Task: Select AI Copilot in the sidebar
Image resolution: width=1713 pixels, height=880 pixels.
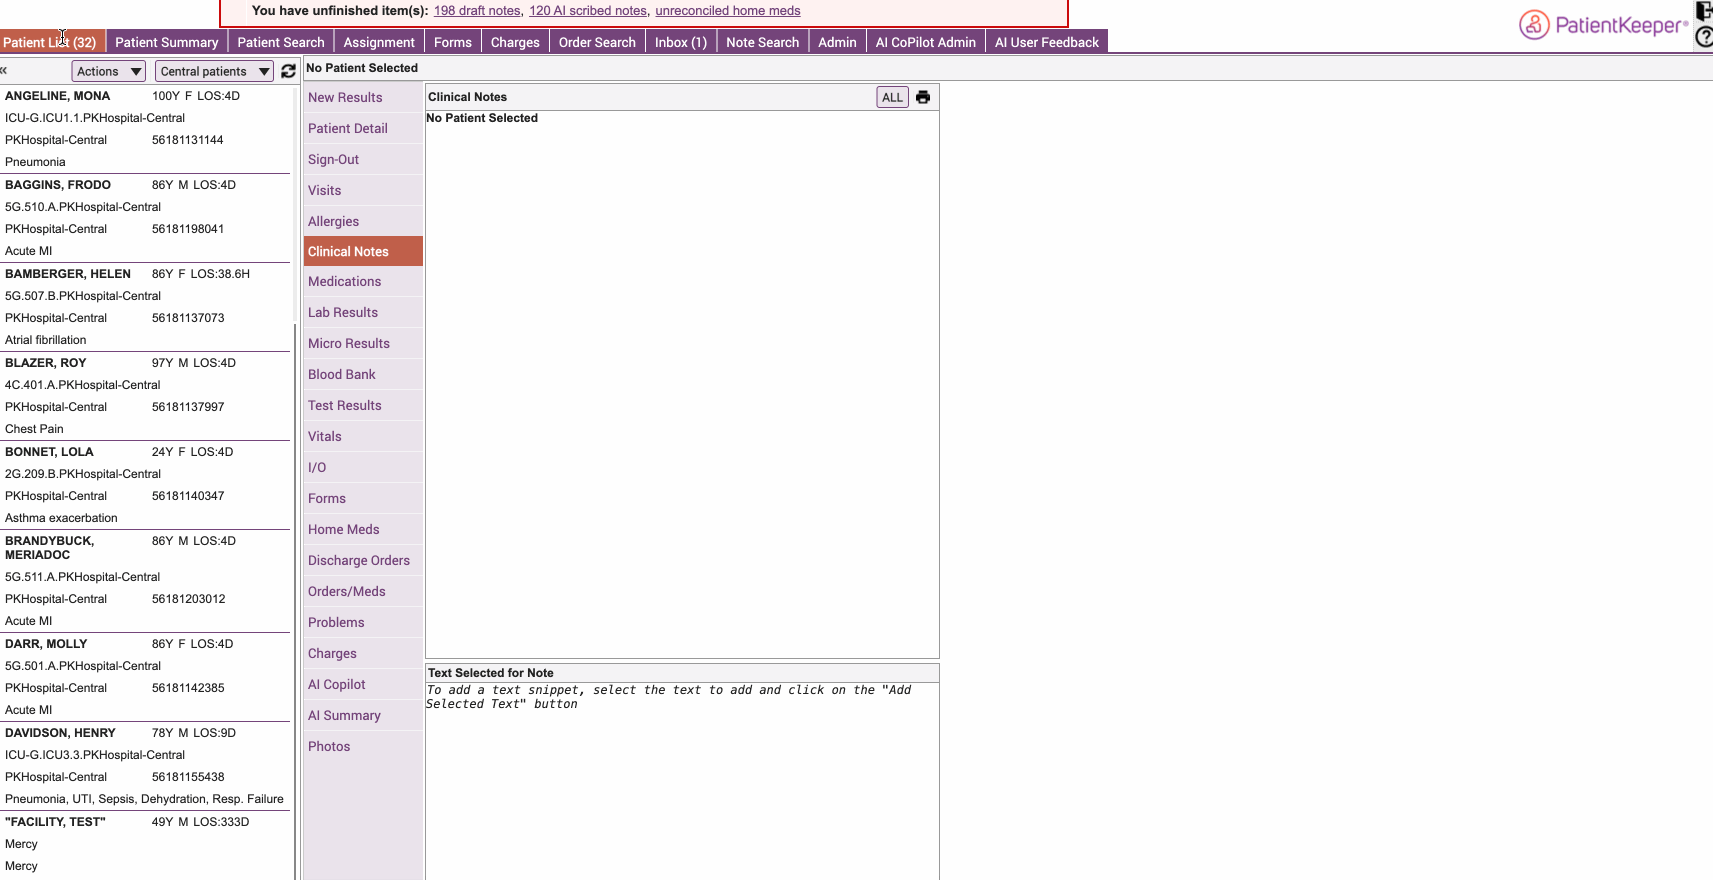Action: (337, 684)
